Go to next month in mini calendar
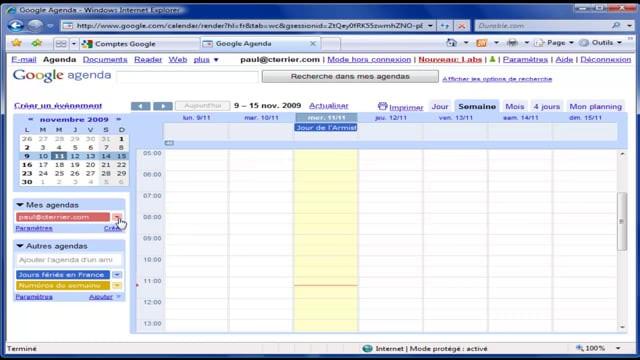 (118, 119)
